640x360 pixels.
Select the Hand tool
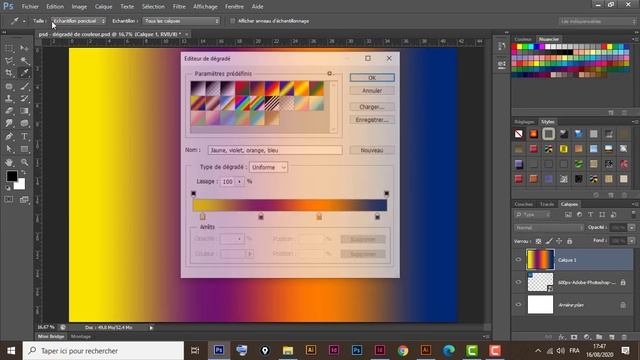pos(9,162)
